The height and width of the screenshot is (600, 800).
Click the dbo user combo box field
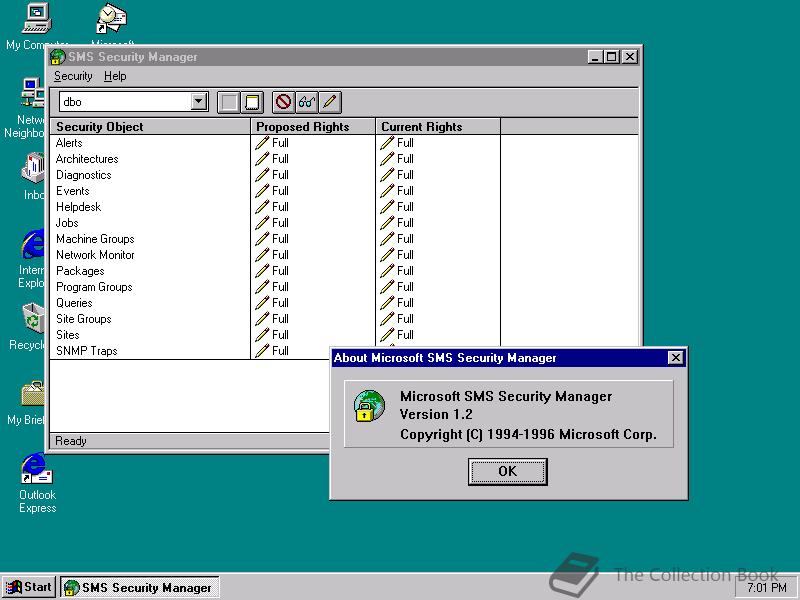(x=134, y=102)
